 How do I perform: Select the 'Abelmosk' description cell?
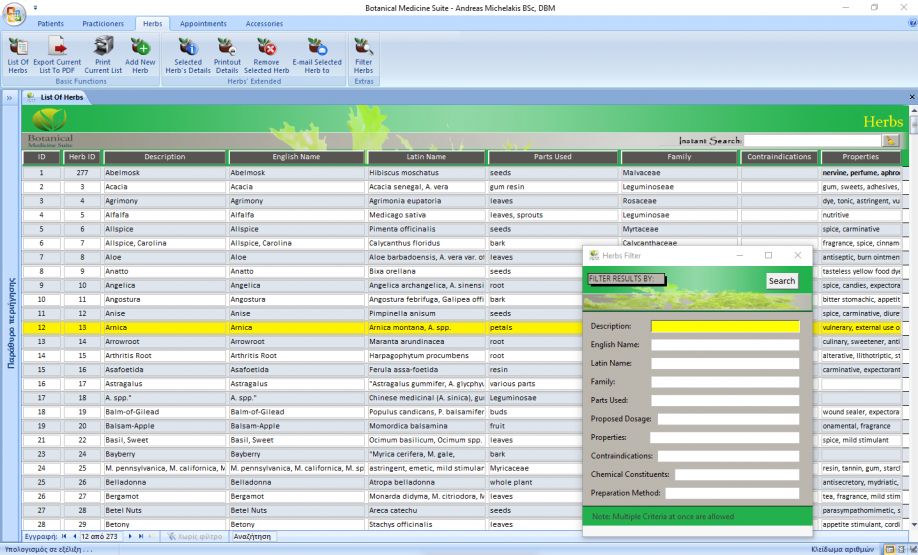[x=165, y=173]
